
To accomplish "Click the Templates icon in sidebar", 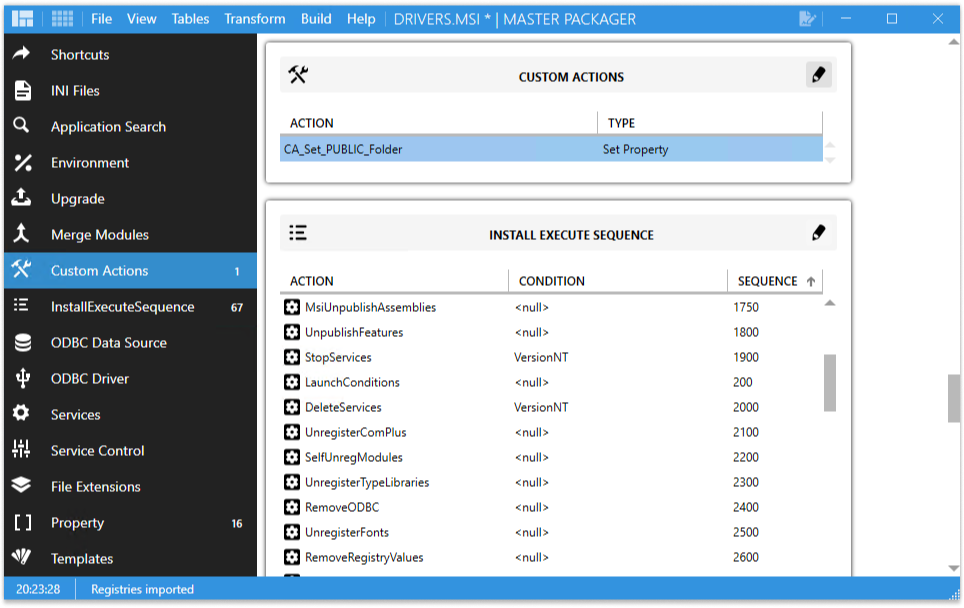I will (x=22, y=557).
